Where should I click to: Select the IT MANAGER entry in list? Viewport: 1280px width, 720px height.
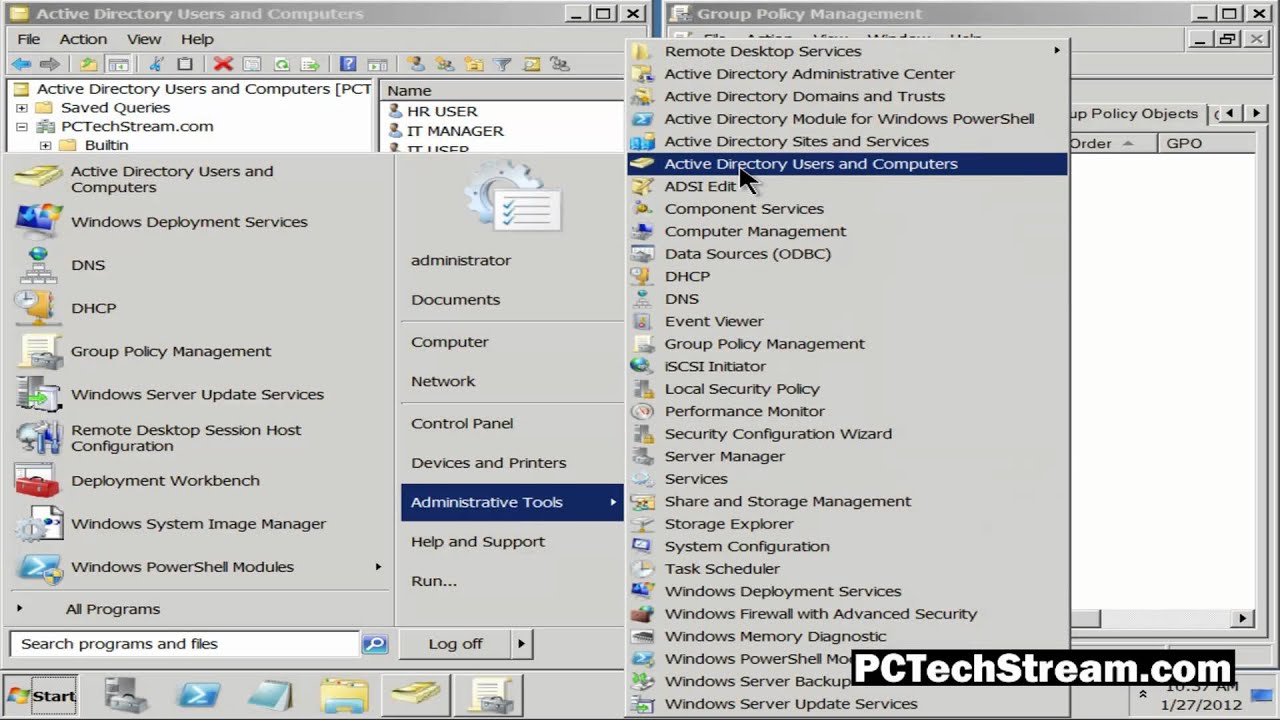455,131
